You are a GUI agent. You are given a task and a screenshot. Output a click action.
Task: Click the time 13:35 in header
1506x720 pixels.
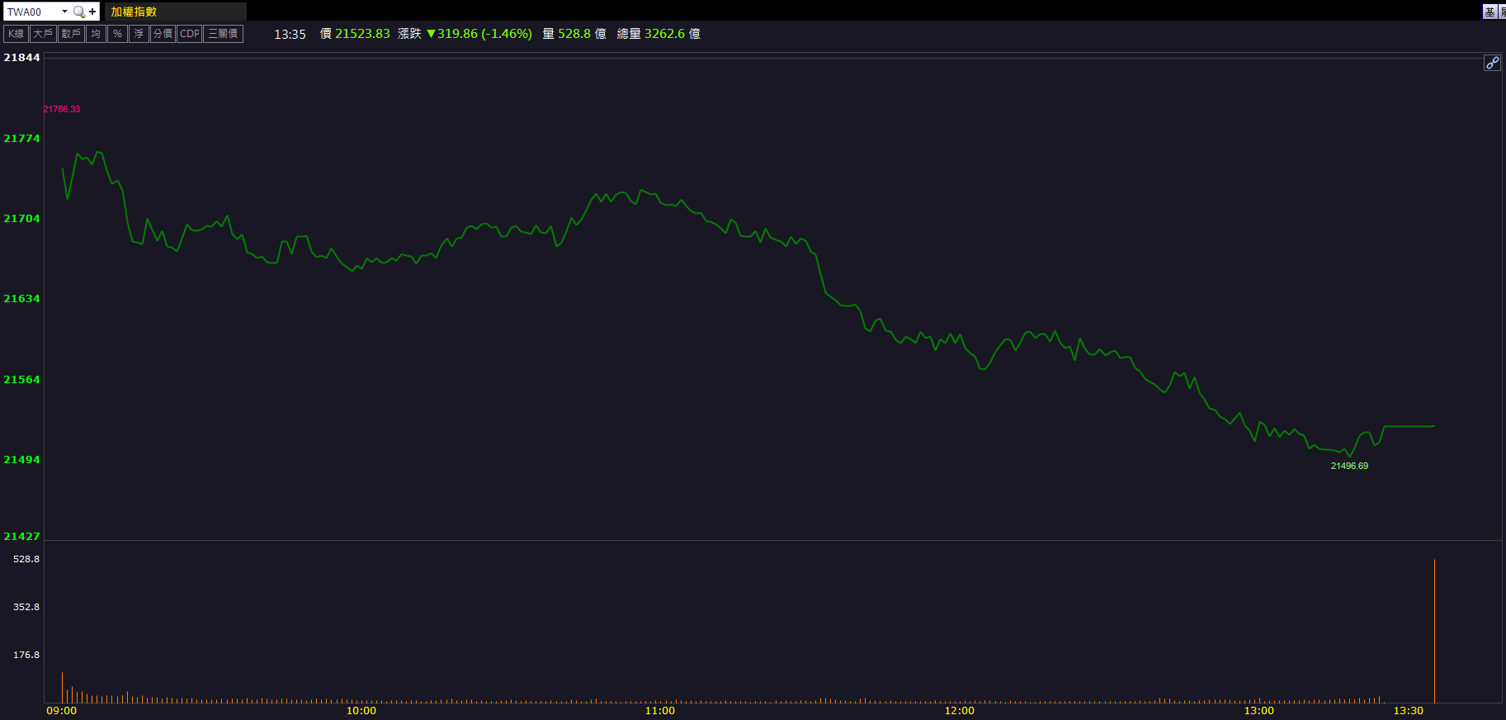coord(290,34)
